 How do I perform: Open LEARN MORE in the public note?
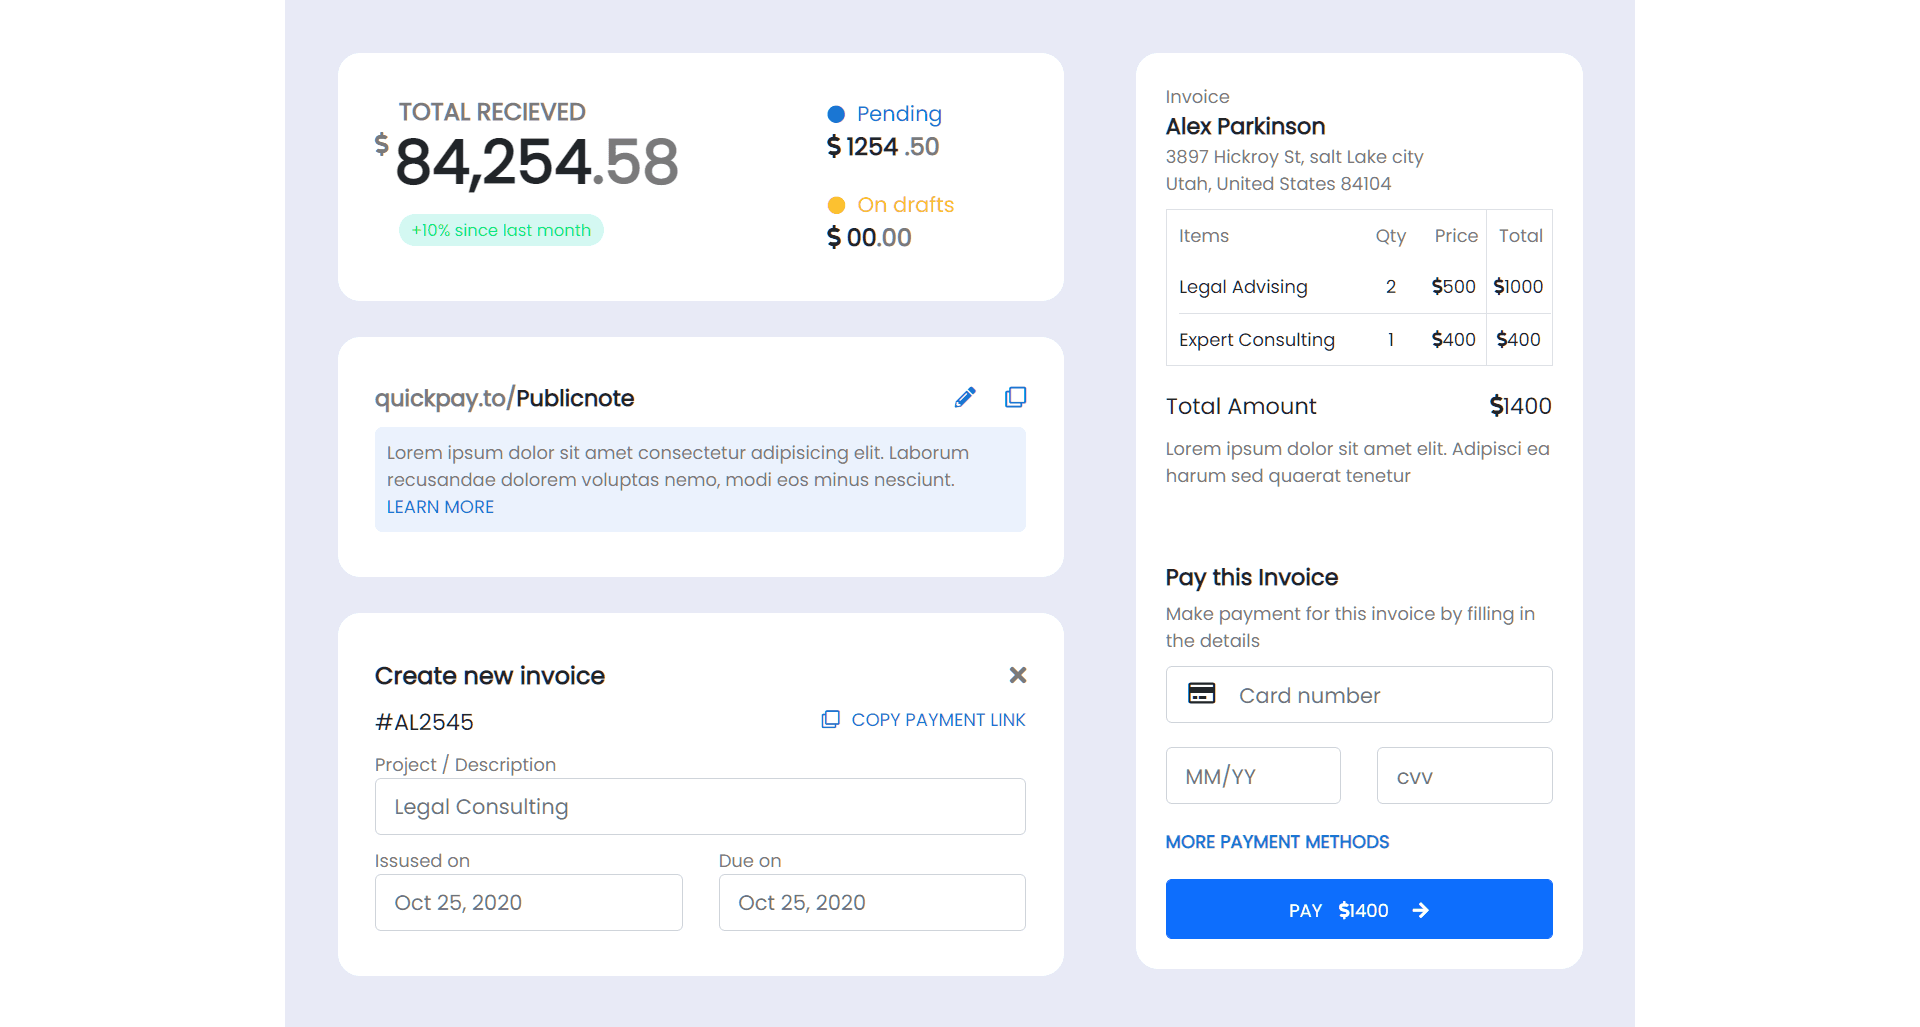tap(440, 507)
